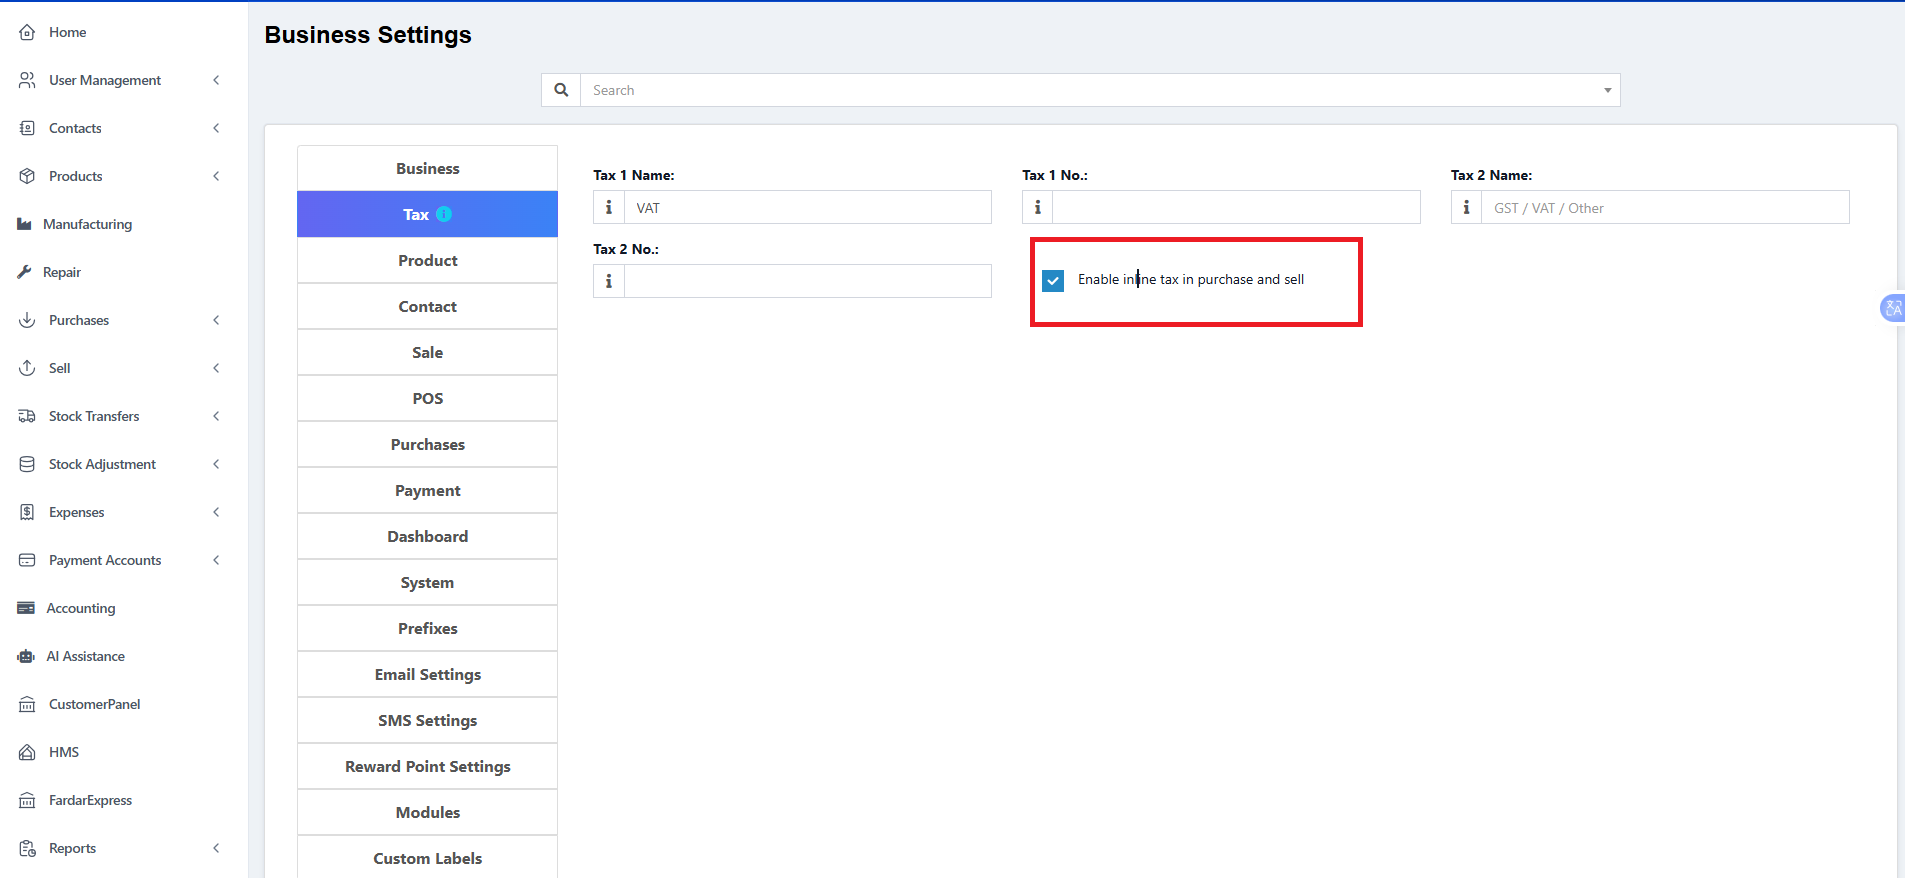
Task: Click the magnifier search icon
Action: pyautogui.click(x=561, y=90)
